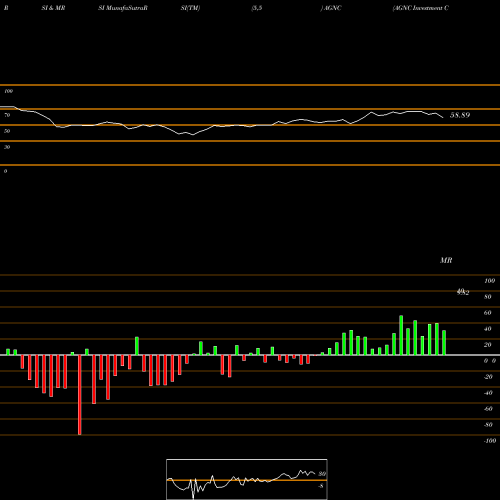The height and width of the screenshot is (500, 500).
Task: Click the MR axis label -40
Action: click(x=488, y=393)
